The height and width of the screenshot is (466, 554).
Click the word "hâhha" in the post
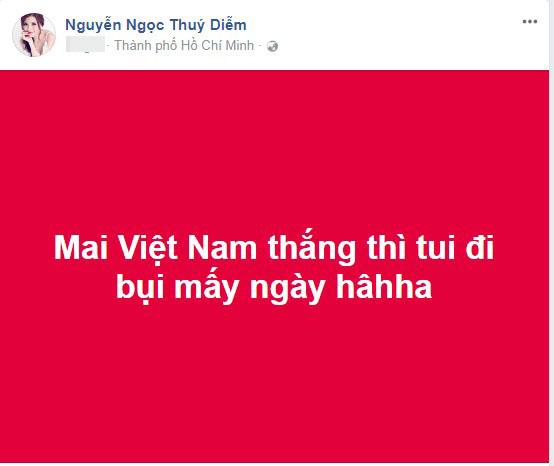pos(384,286)
